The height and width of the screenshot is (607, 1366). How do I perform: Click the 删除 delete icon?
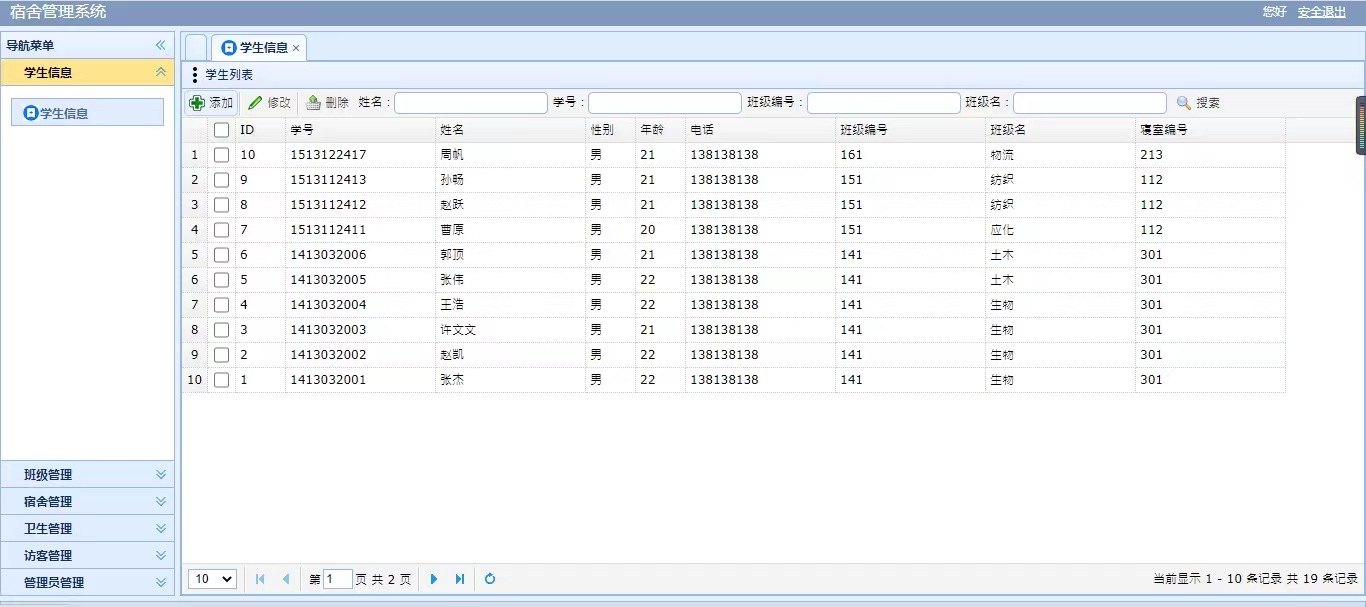click(314, 103)
